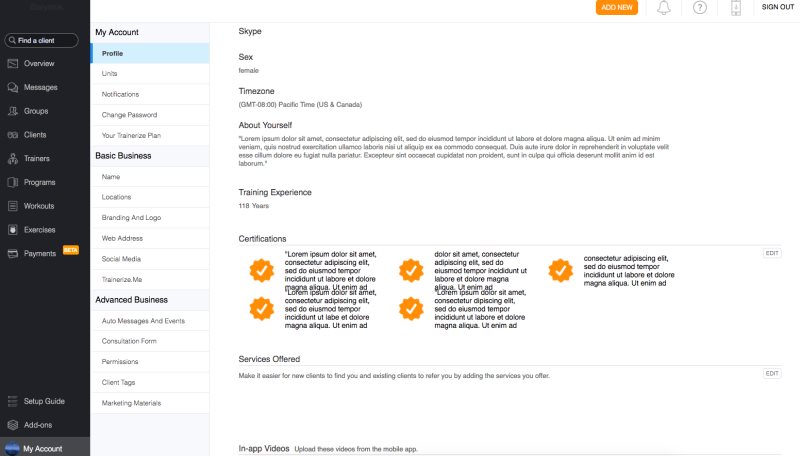
Task: Go to Groups via its sidebar icon
Action: click(13, 111)
